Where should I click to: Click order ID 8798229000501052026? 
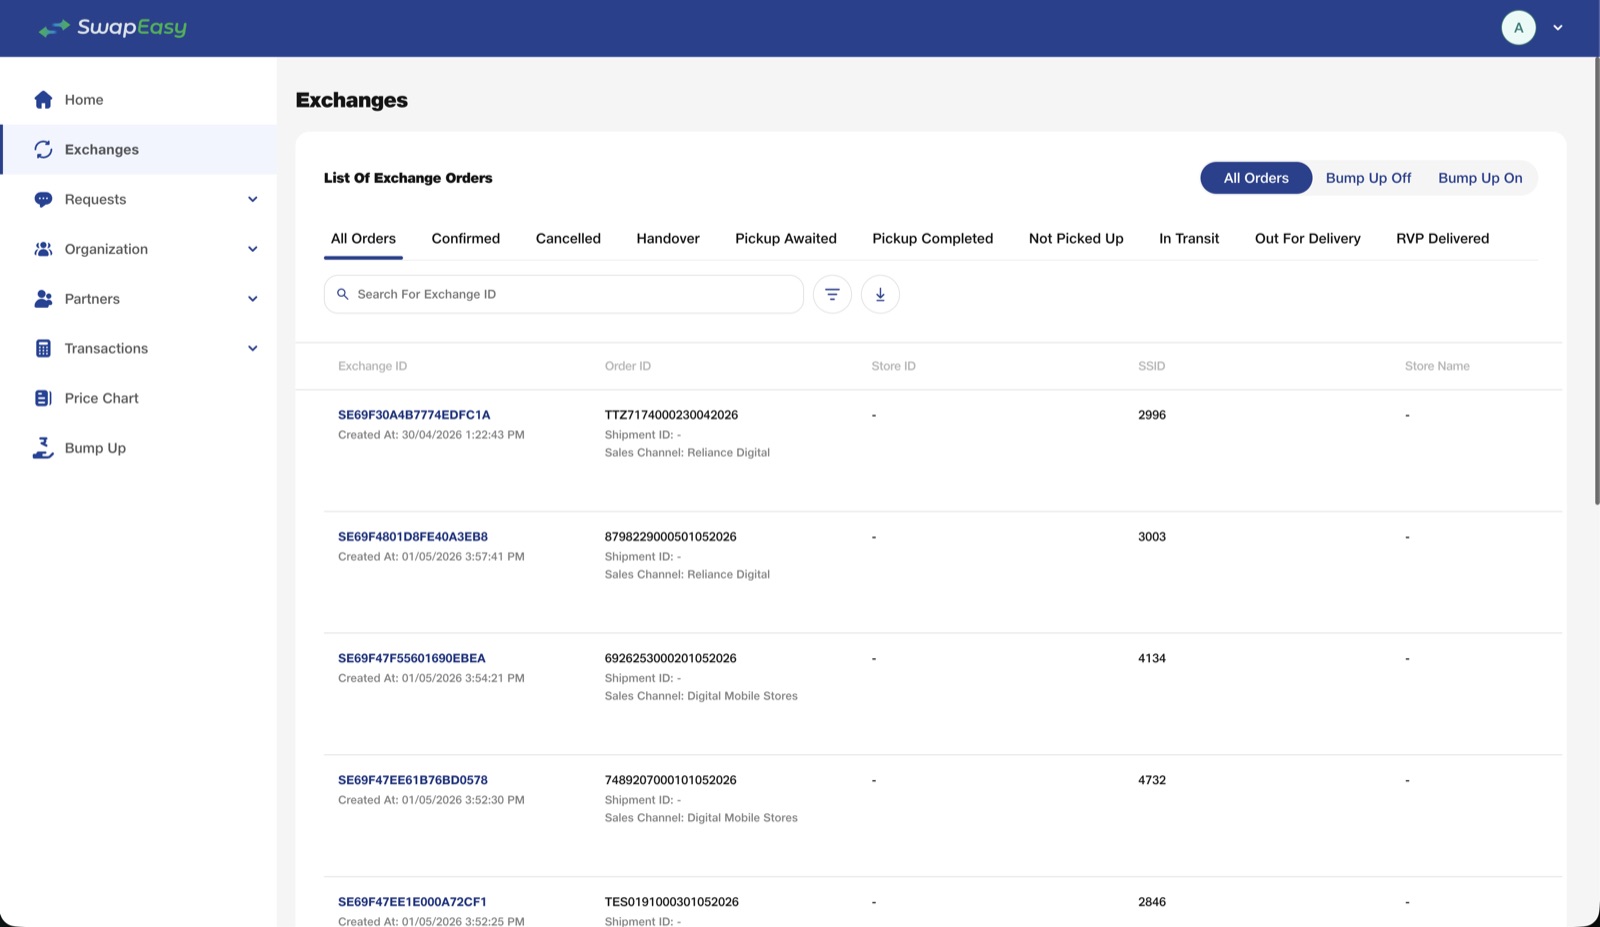click(x=670, y=537)
